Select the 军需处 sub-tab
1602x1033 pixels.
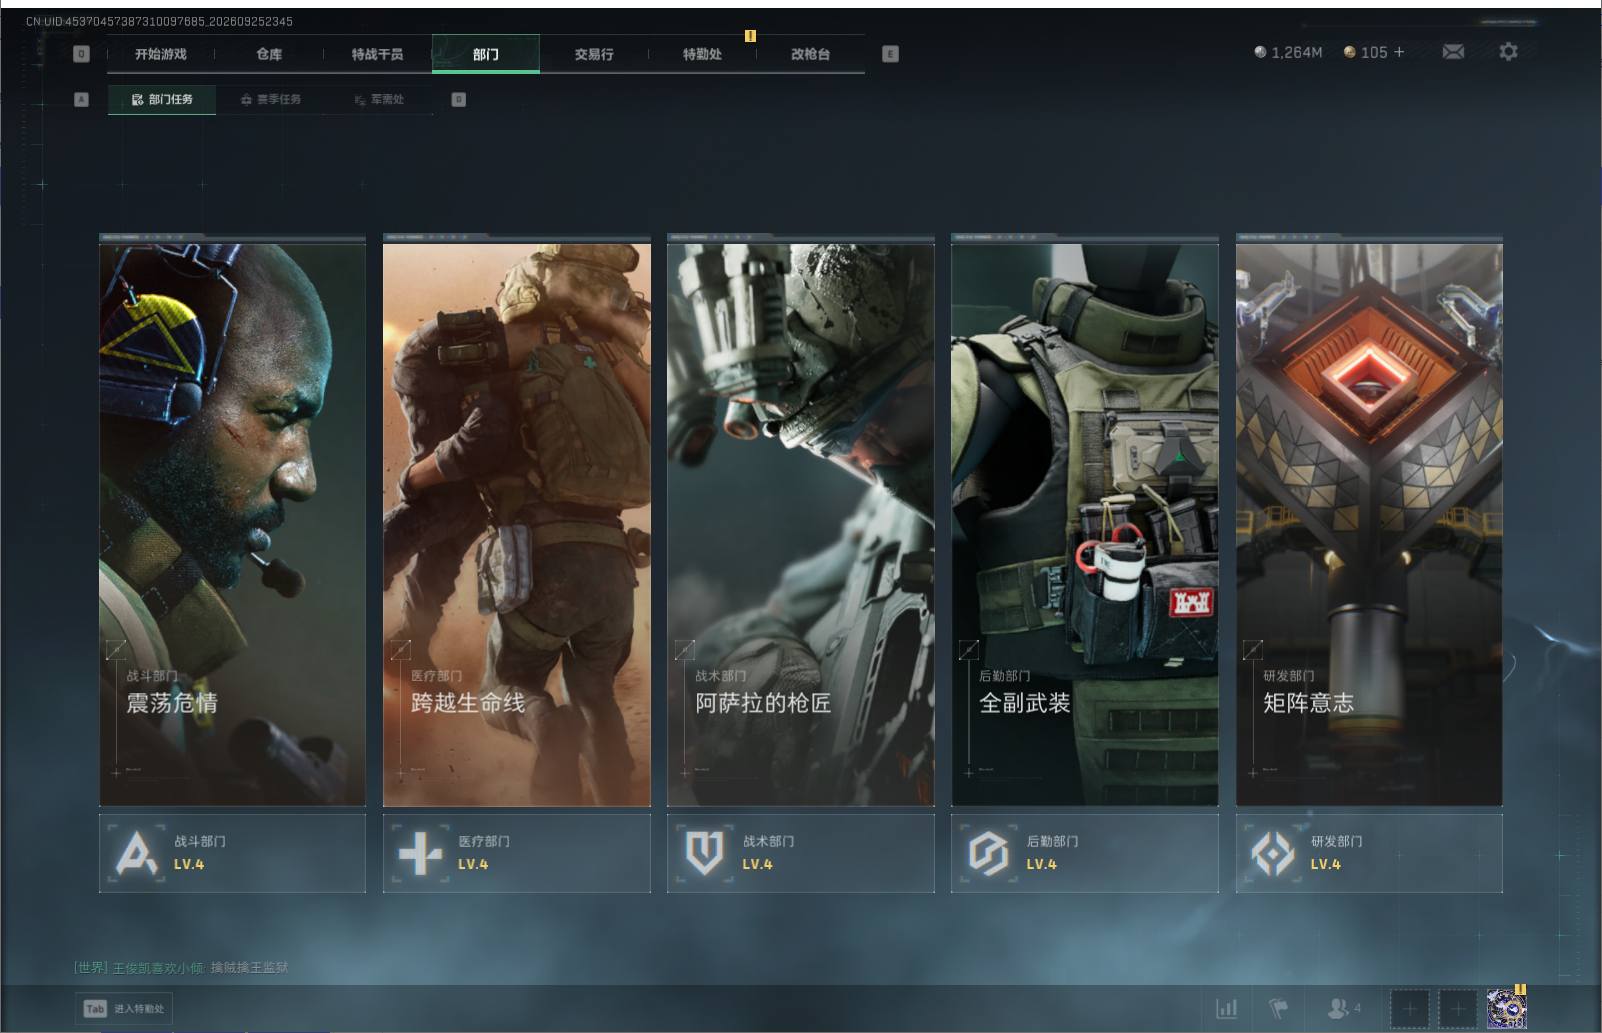380,99
